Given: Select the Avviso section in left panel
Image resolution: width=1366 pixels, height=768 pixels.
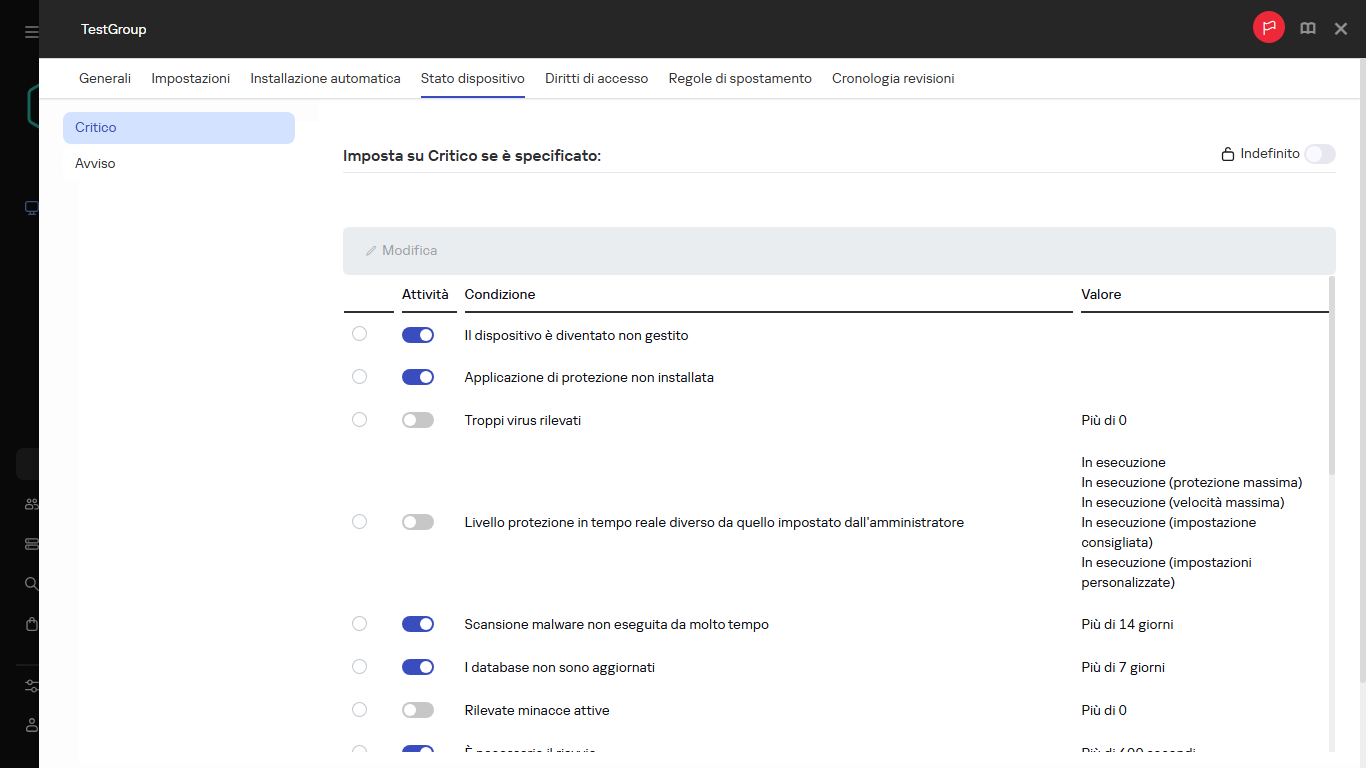Looking at the screenshot, I should [x=95, y=163].
